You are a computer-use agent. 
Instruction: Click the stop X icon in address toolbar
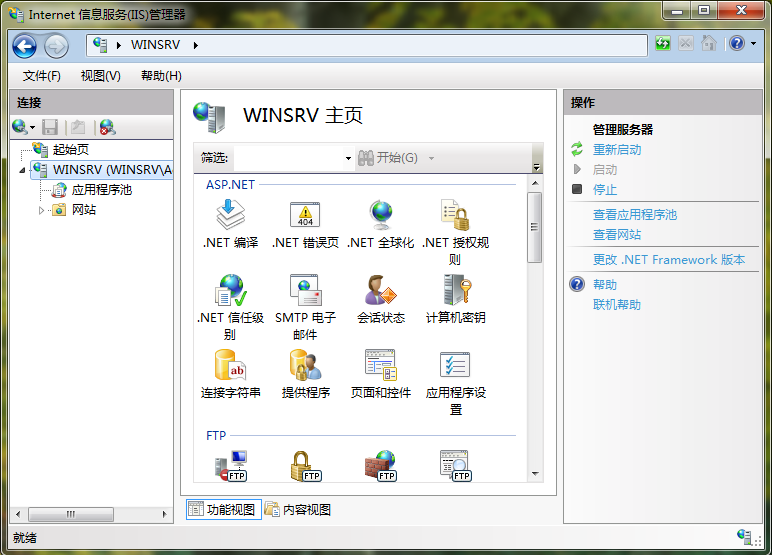pos(685,44)
